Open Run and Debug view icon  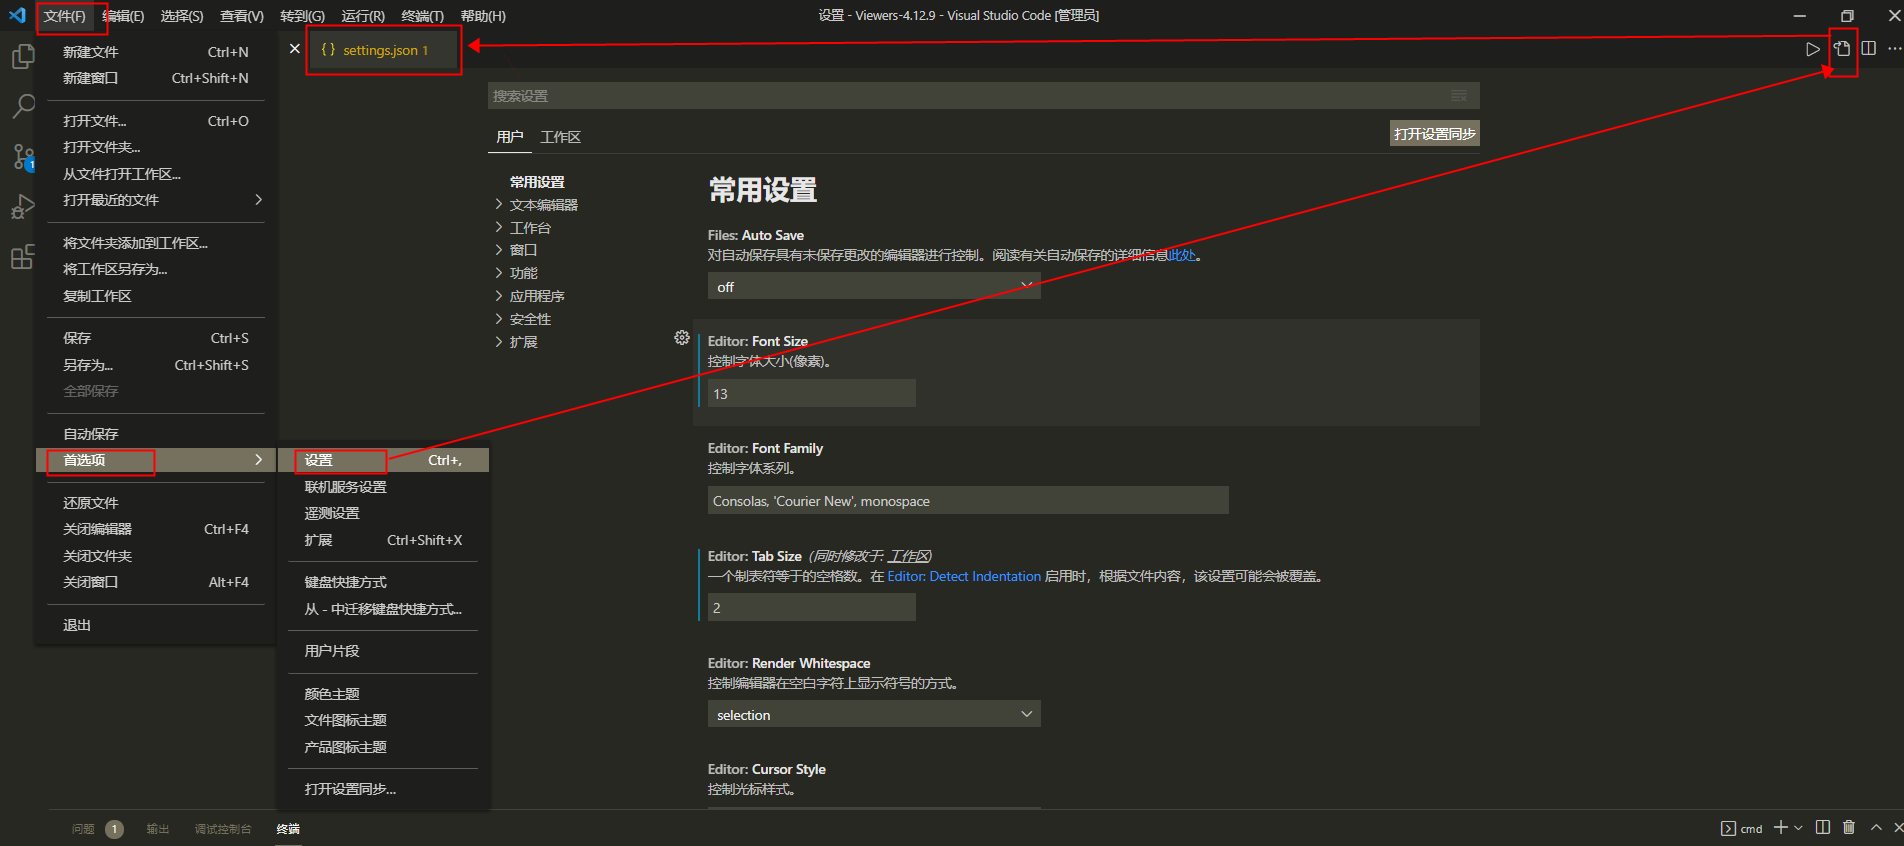click(x=22, y=207)
